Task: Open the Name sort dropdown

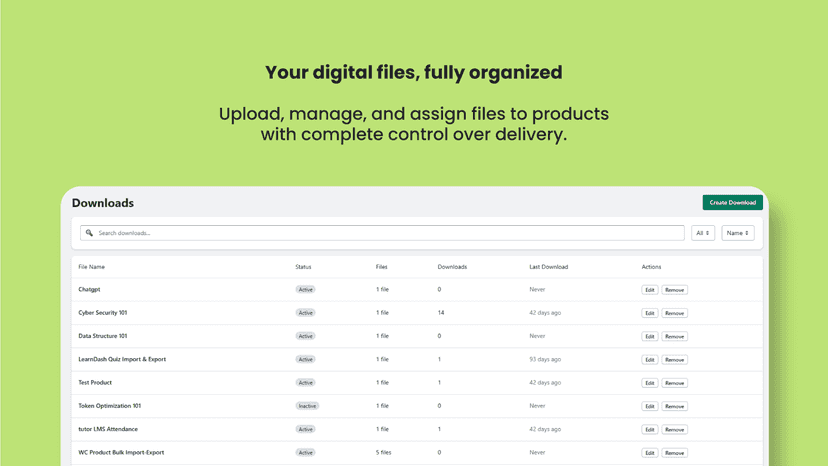Action: tap(738, 233)
